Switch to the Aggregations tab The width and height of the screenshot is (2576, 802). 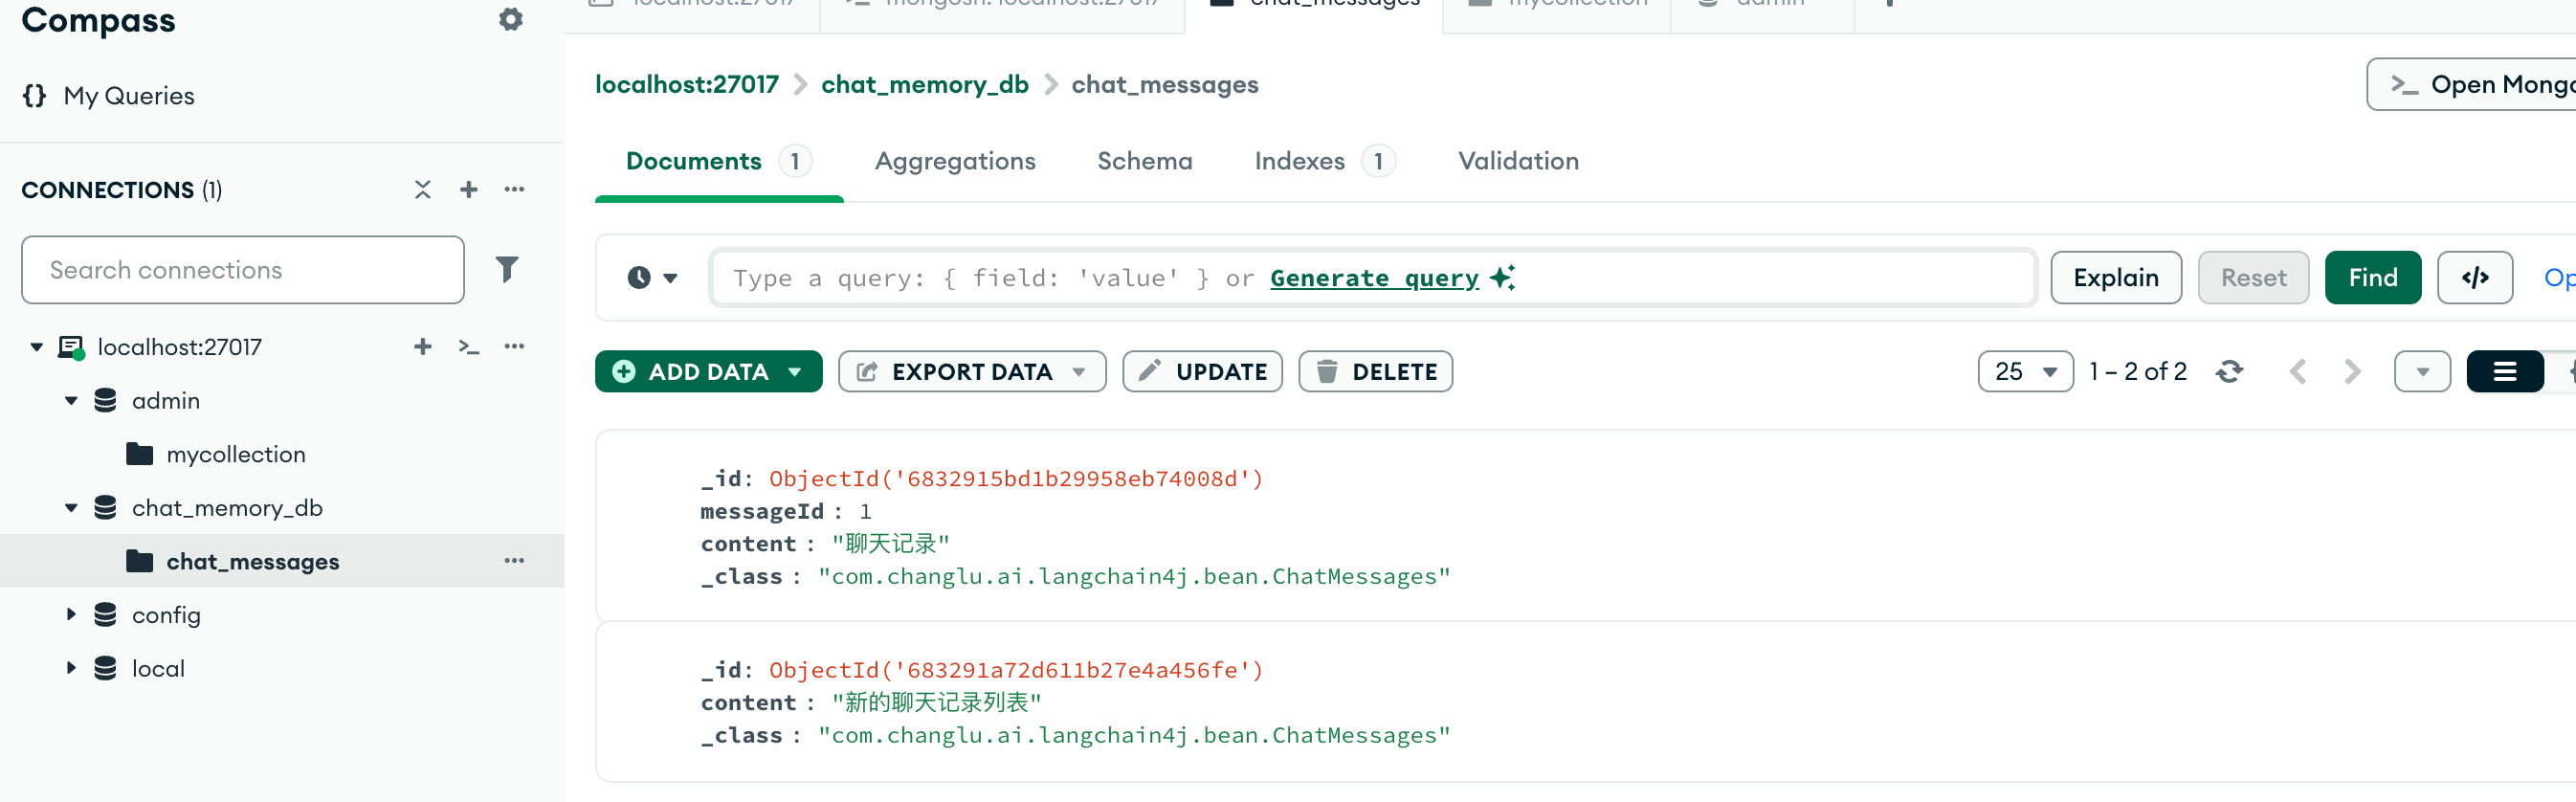(x=955, y=161)
